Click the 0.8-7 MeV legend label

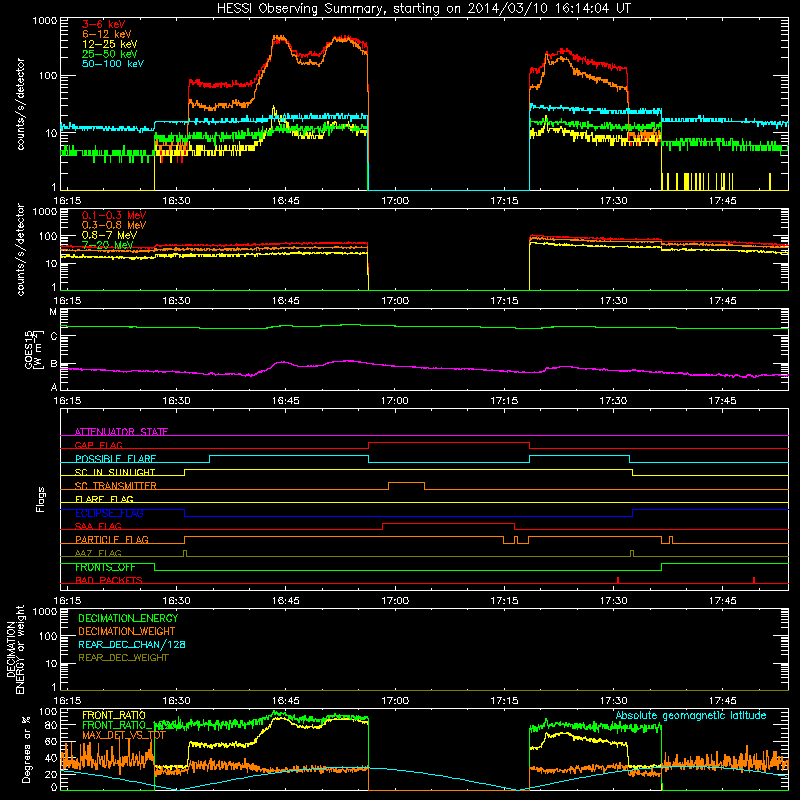(x=109, y=235)
